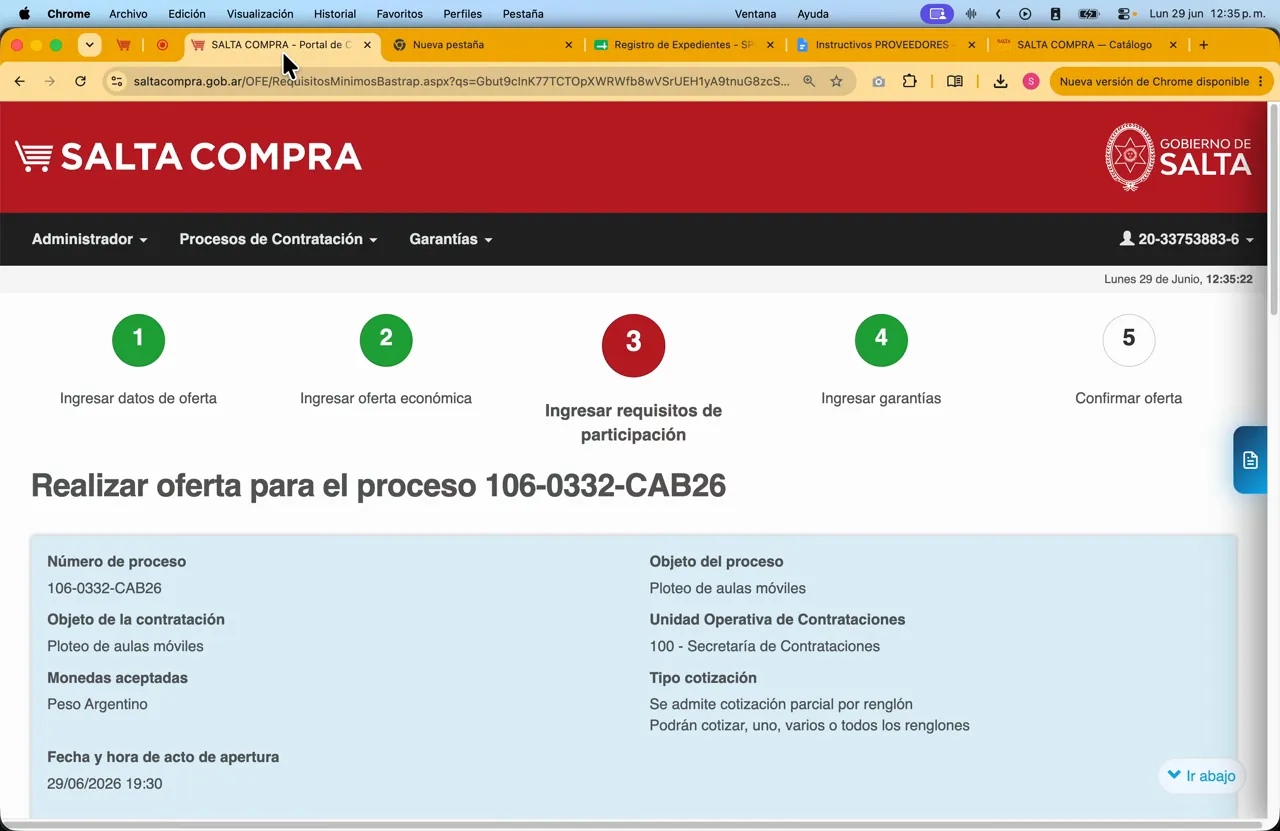Open the Visualización menu

(x=260, y=14)
